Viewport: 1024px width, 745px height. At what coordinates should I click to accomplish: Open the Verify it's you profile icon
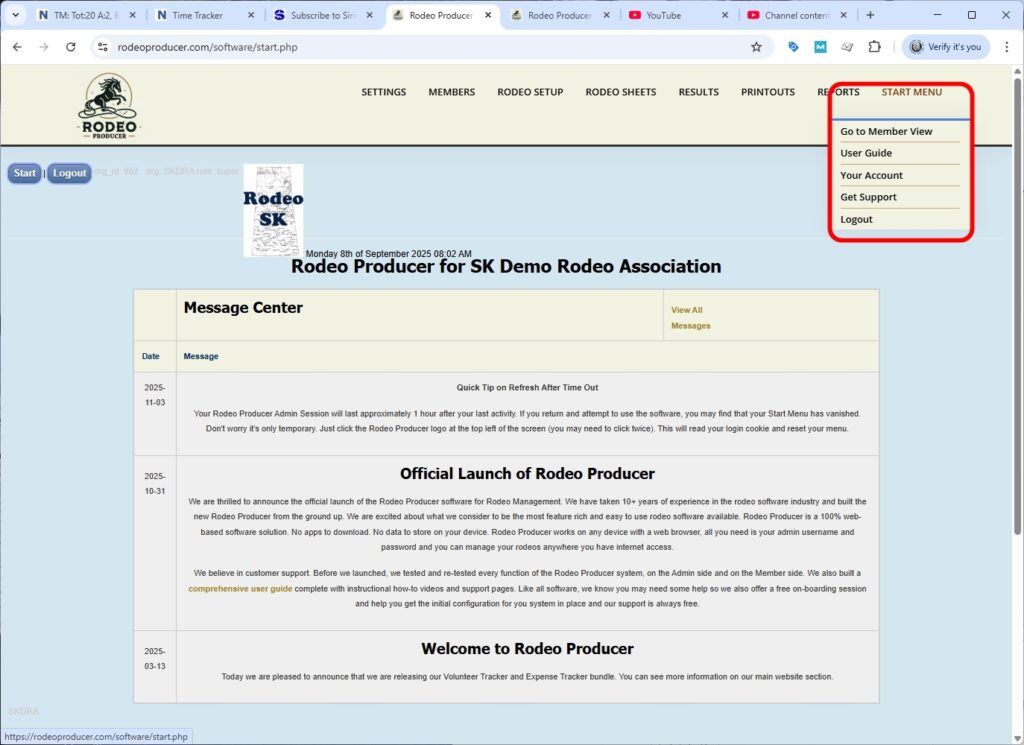pyautogui.click(x=944, y=46)
